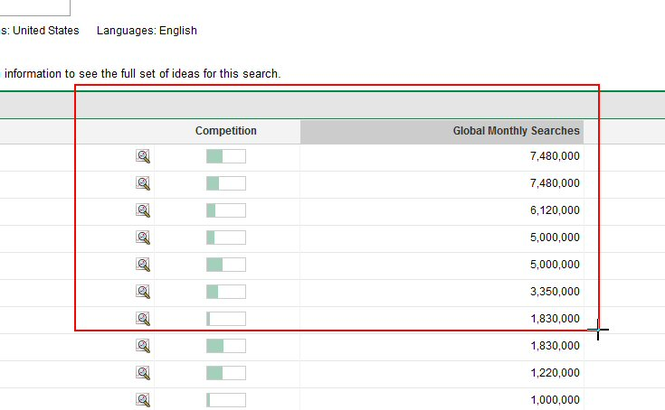
Task: Click magnifier icon in second 1,830,000 row
Action: tap(143, 345)
